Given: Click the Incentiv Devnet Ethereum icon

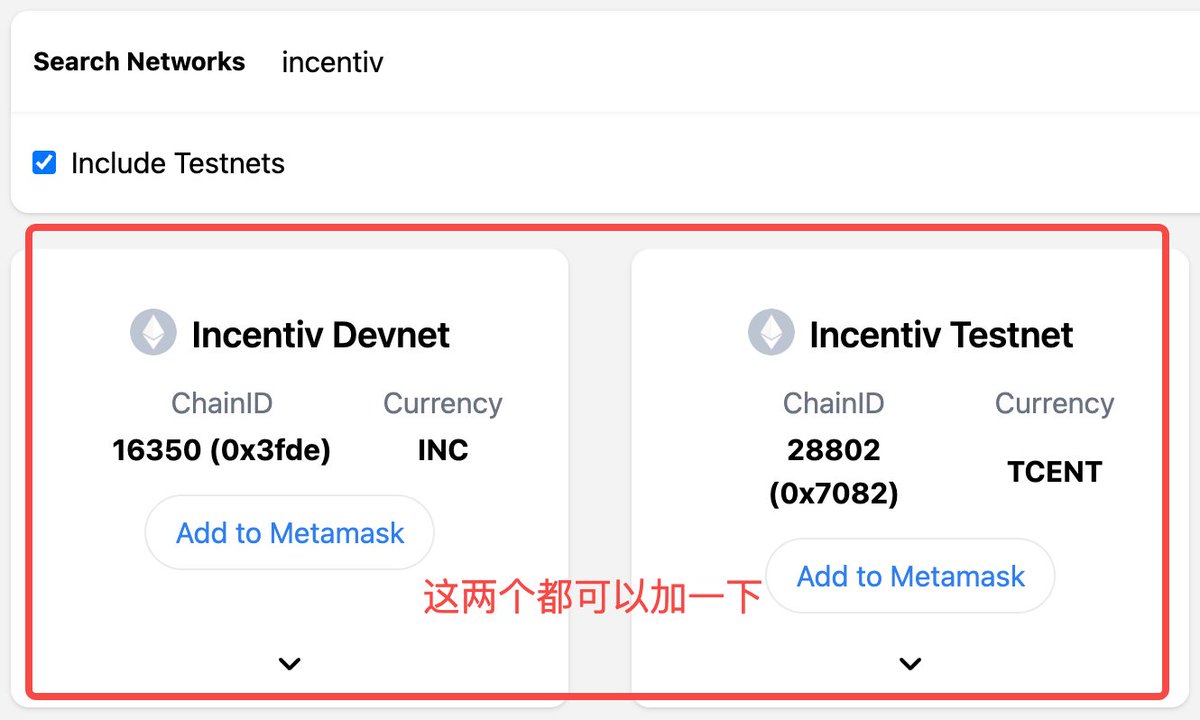Looking at the screenshot, I should [153, 333].
